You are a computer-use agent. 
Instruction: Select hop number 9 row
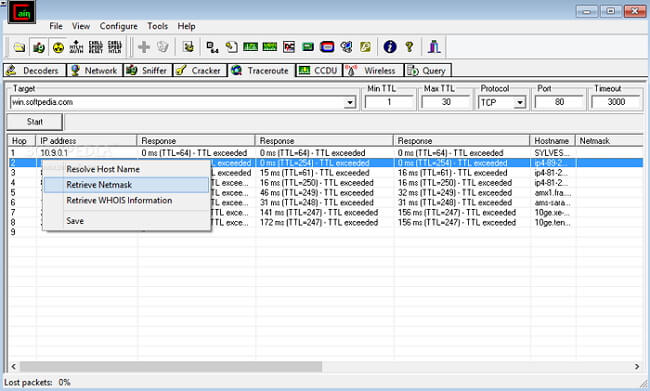point(13,232)
